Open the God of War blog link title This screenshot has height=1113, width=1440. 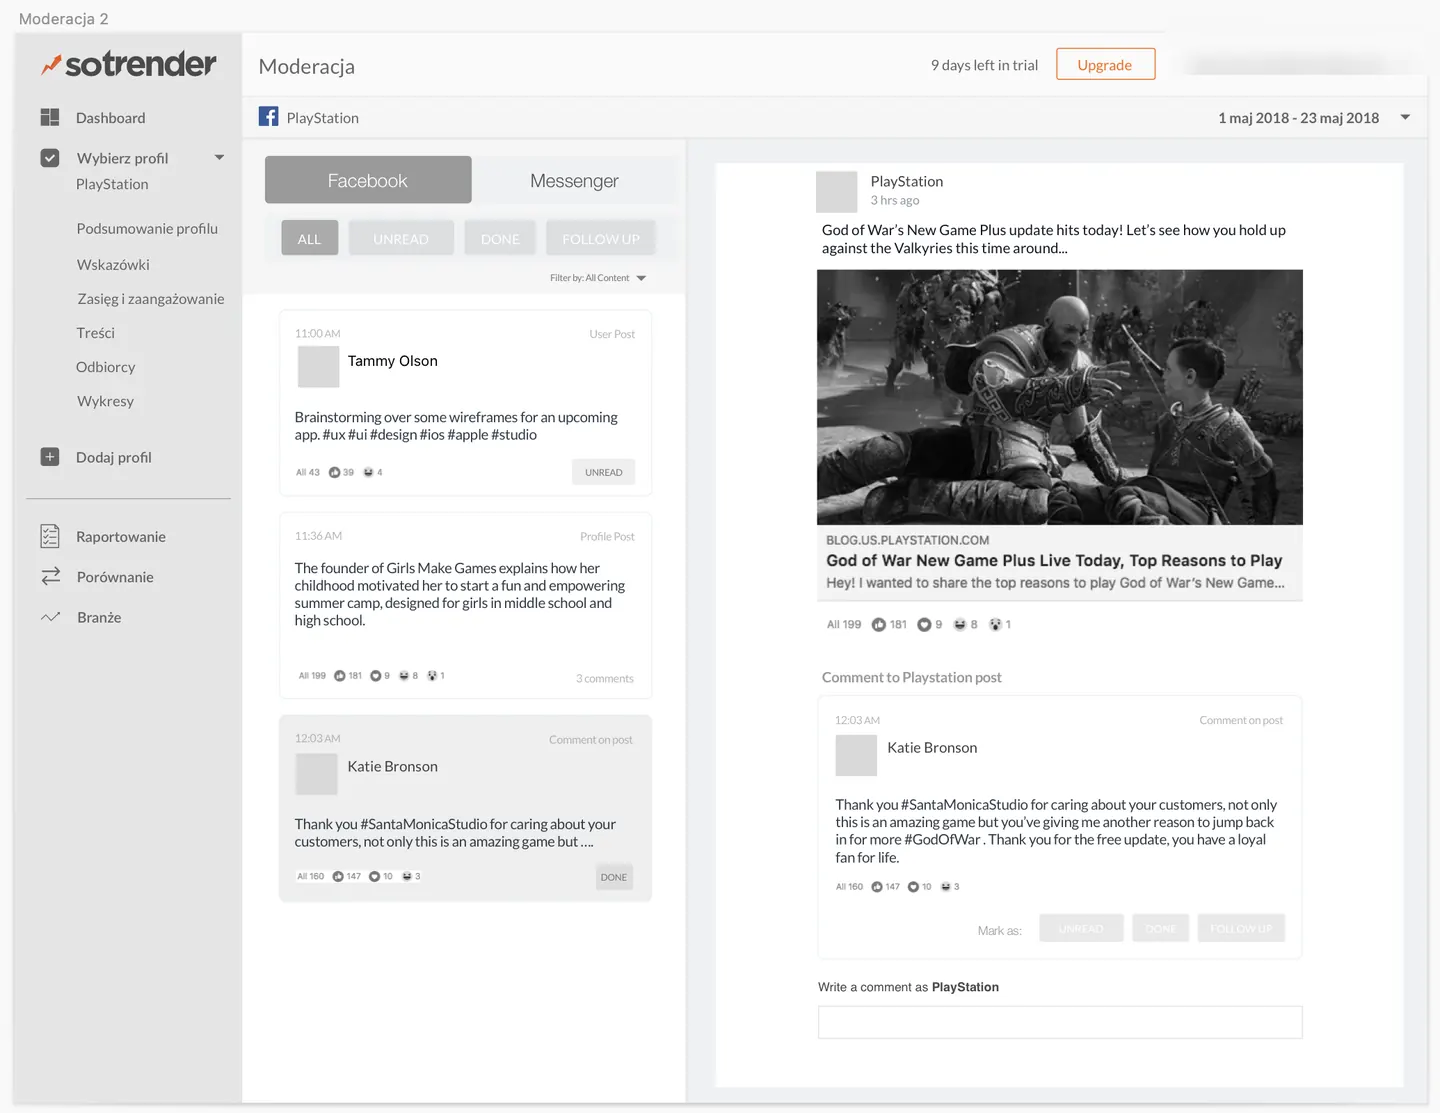point(1054,560)
